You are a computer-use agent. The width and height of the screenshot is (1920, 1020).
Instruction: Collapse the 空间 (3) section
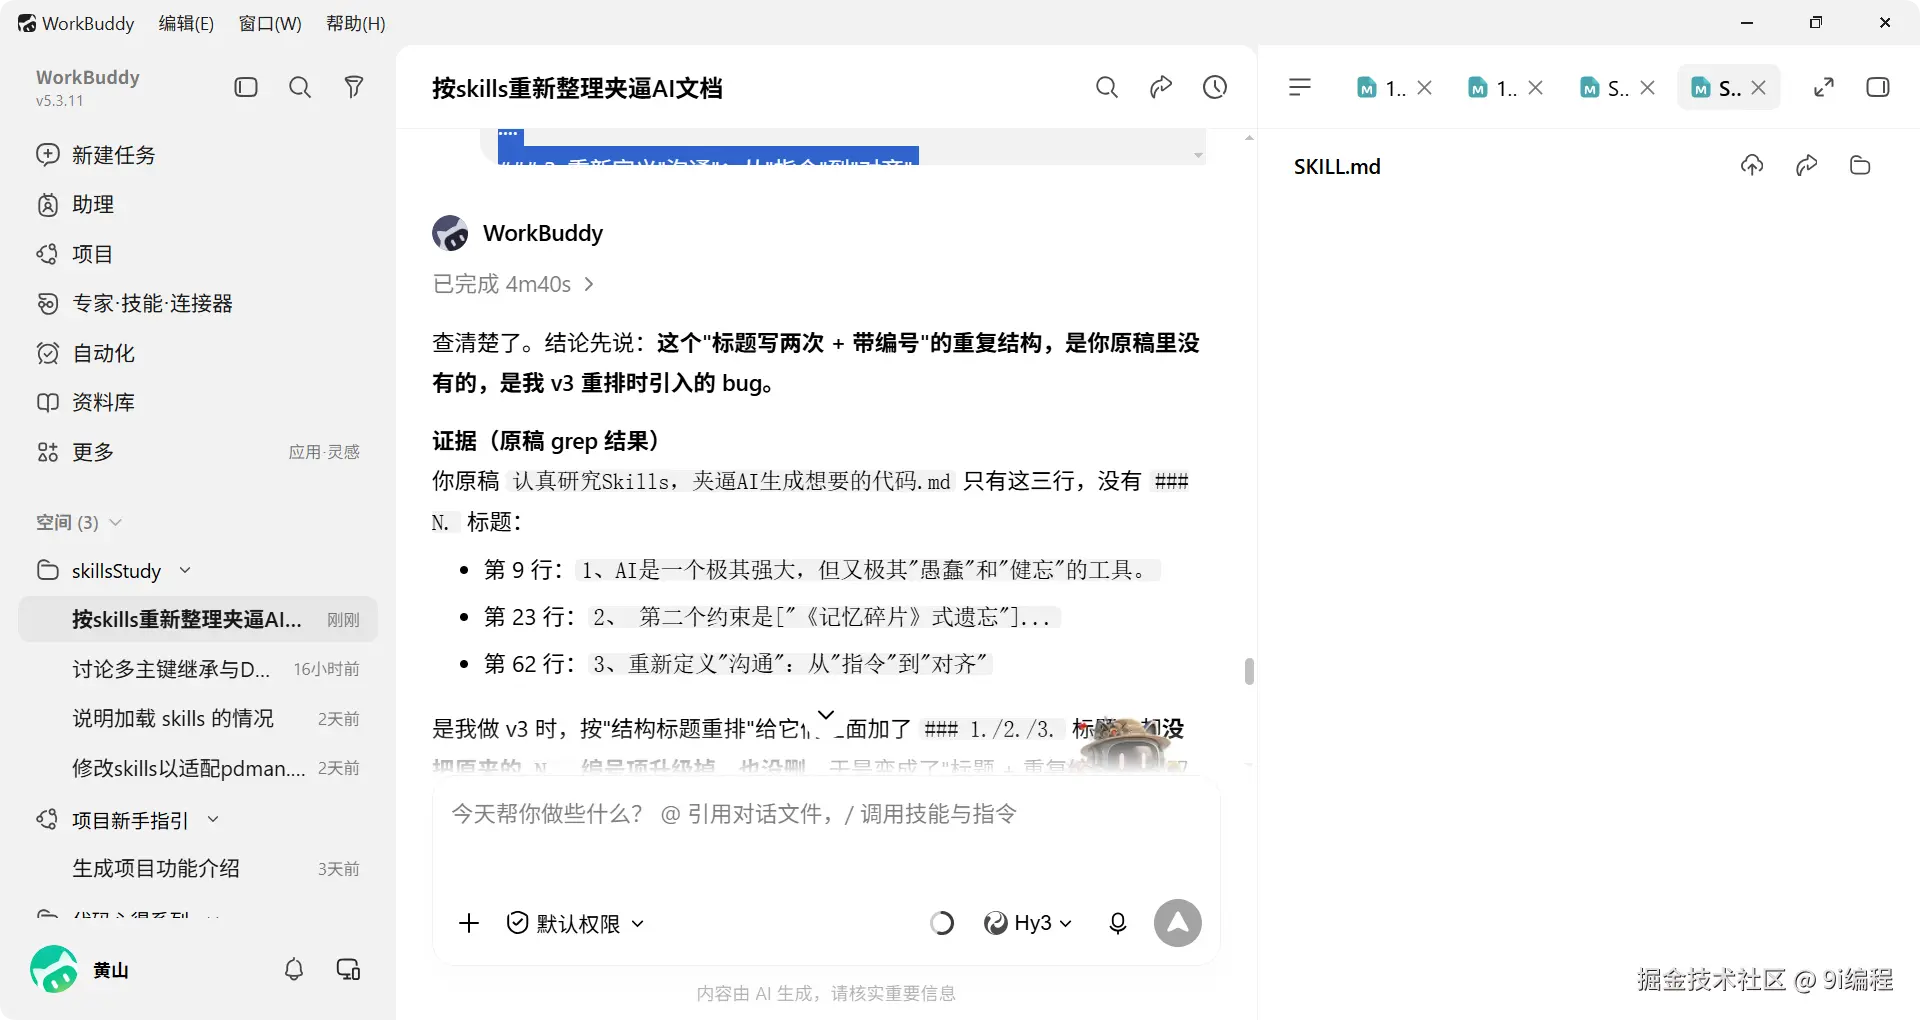pyautogui.click(x=79, y=522)
